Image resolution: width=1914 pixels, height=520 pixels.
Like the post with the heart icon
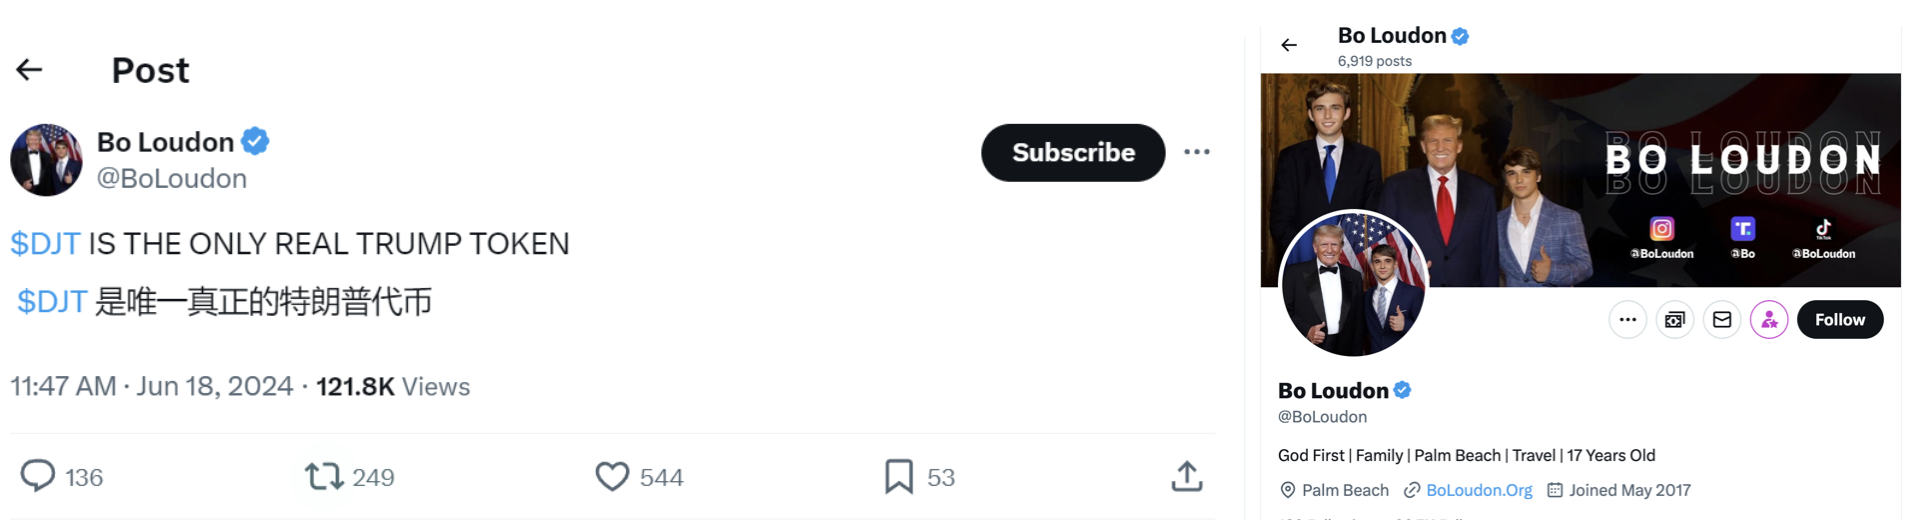point(612,476)
